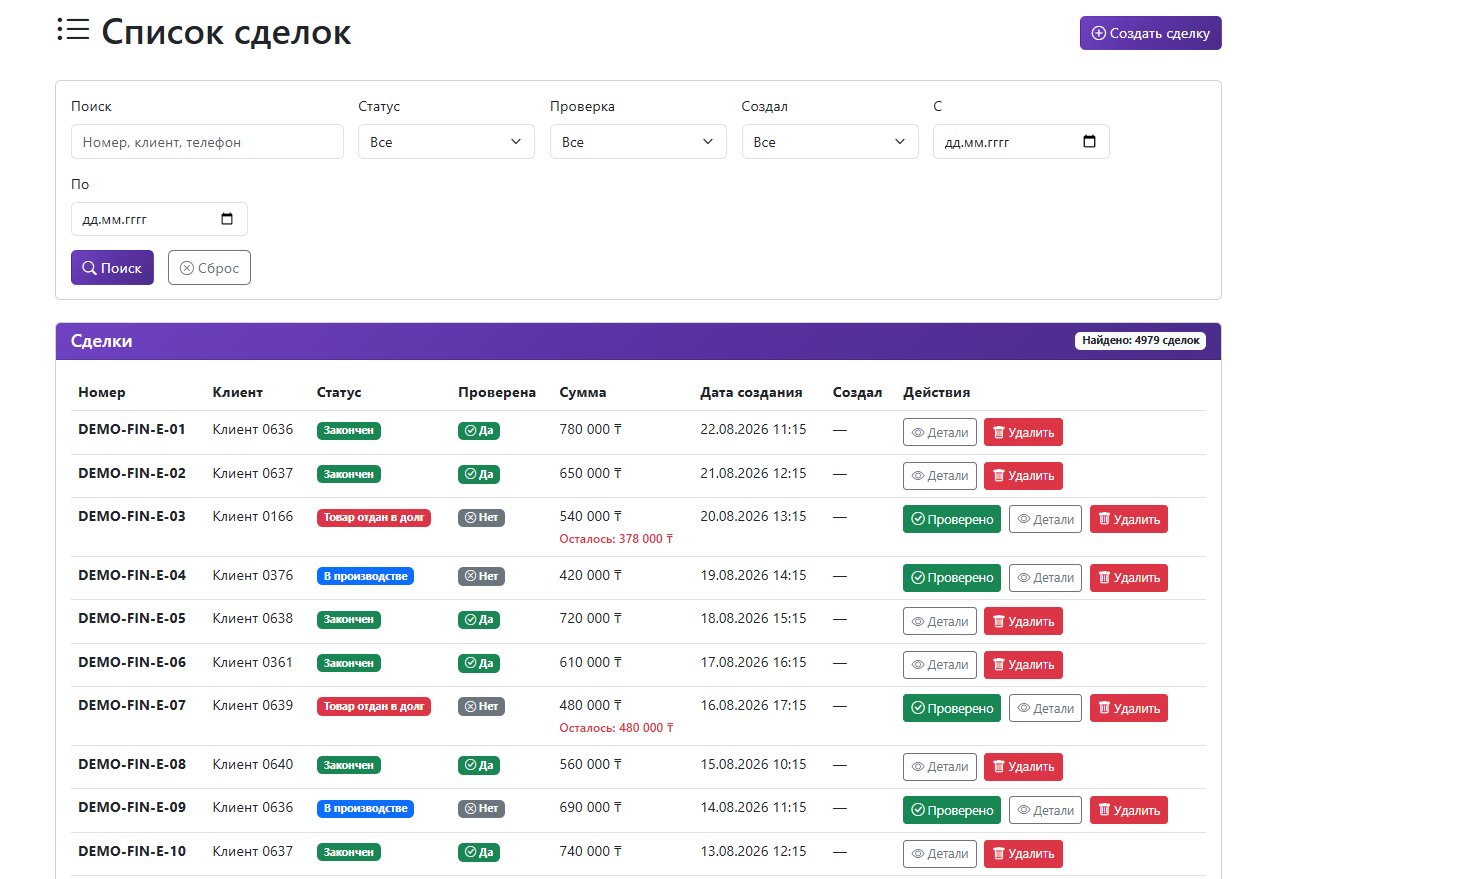This screenshot has width=1460, height=879.
Task: Click the Создать сделку button
Action: click(x=1150, y=33)
